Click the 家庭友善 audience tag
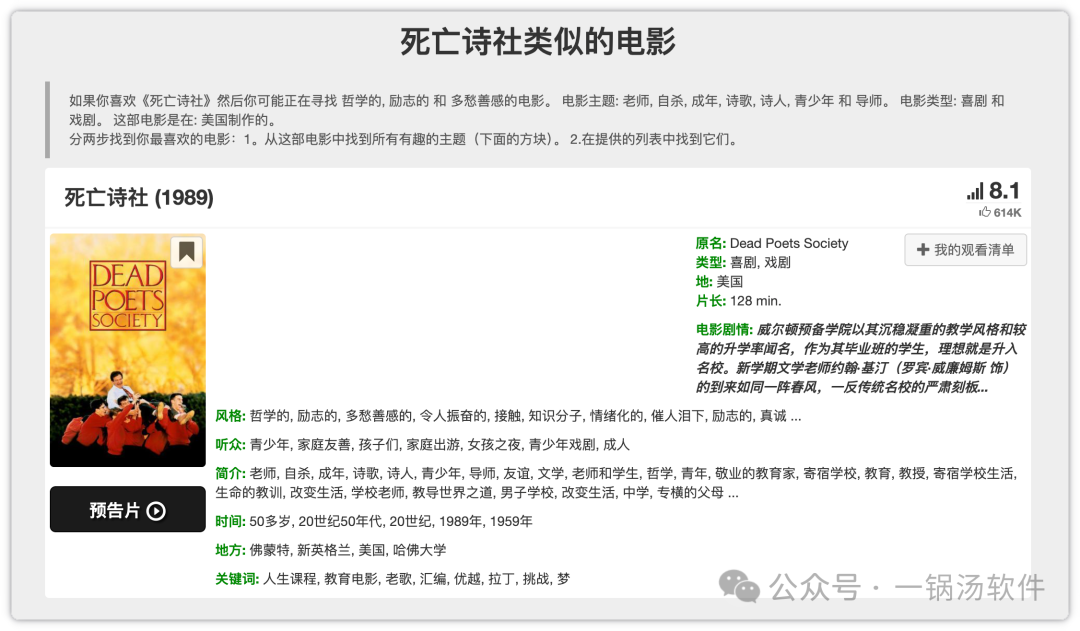The width and height of the screenshot is (1080, 631). click(318, 444)
